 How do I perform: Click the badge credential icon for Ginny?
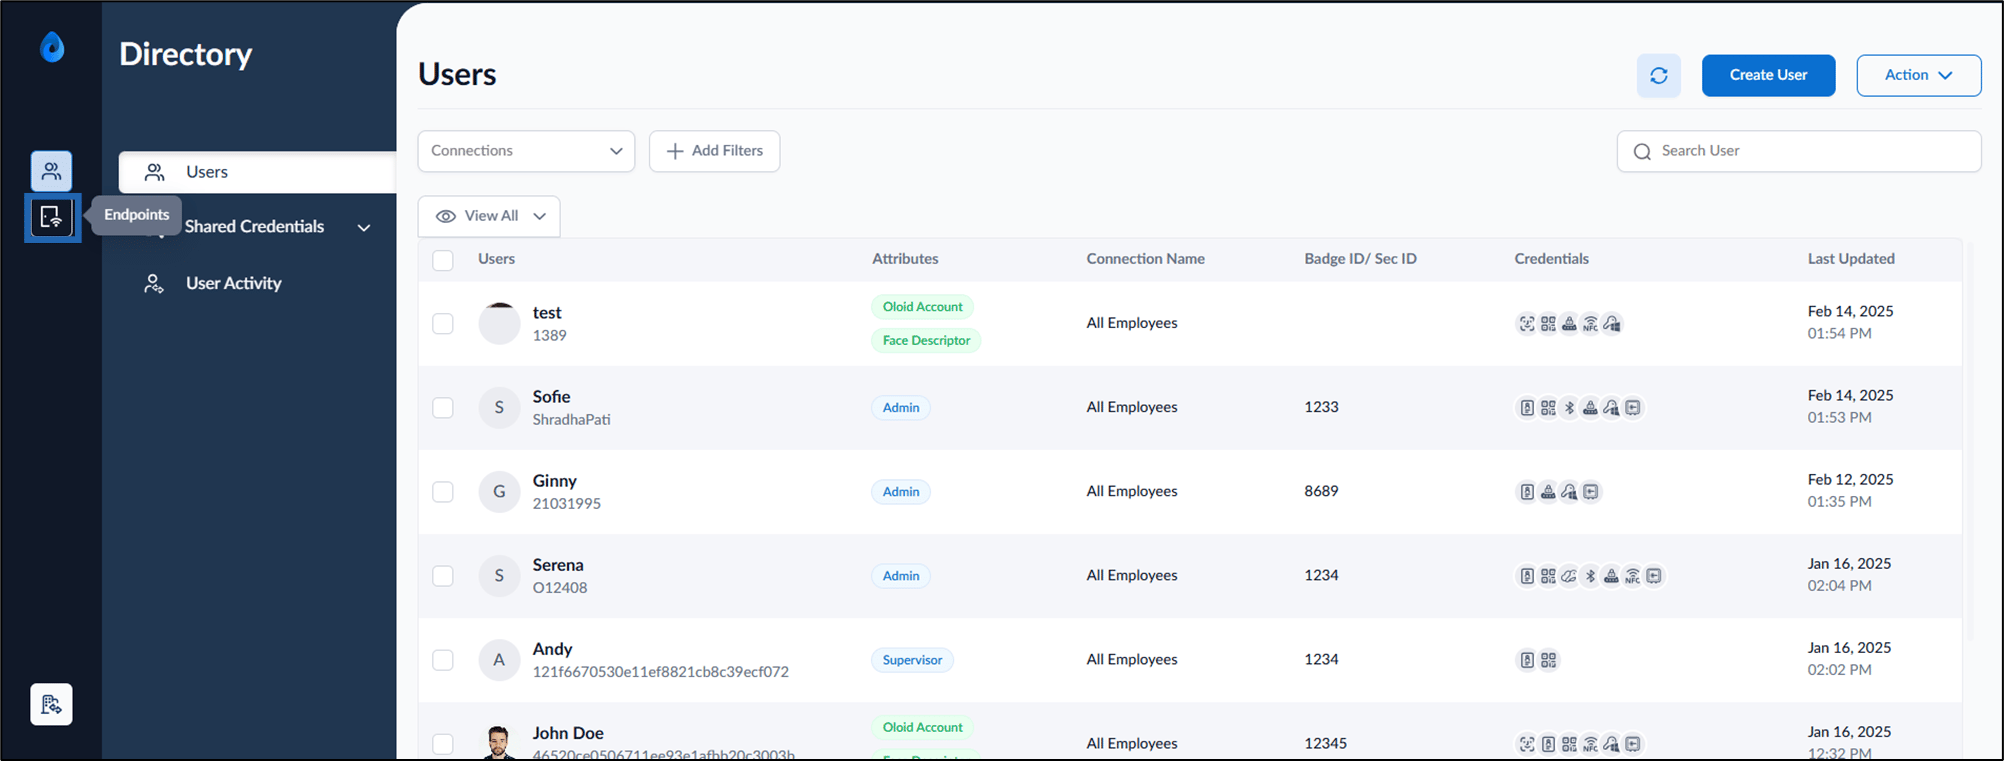1527,492
